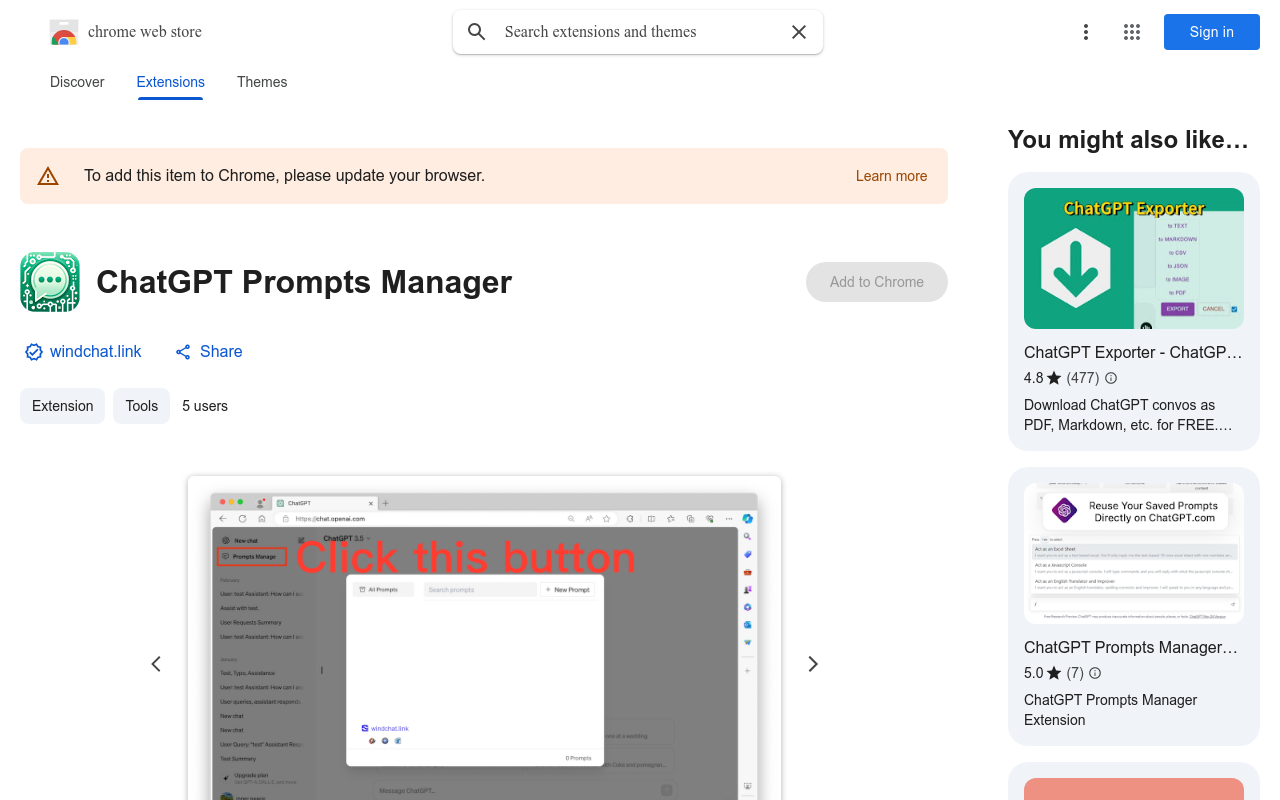Screen dimensions: 1280x800
Task: Click the Share button
Action: [x=208, y=352]
